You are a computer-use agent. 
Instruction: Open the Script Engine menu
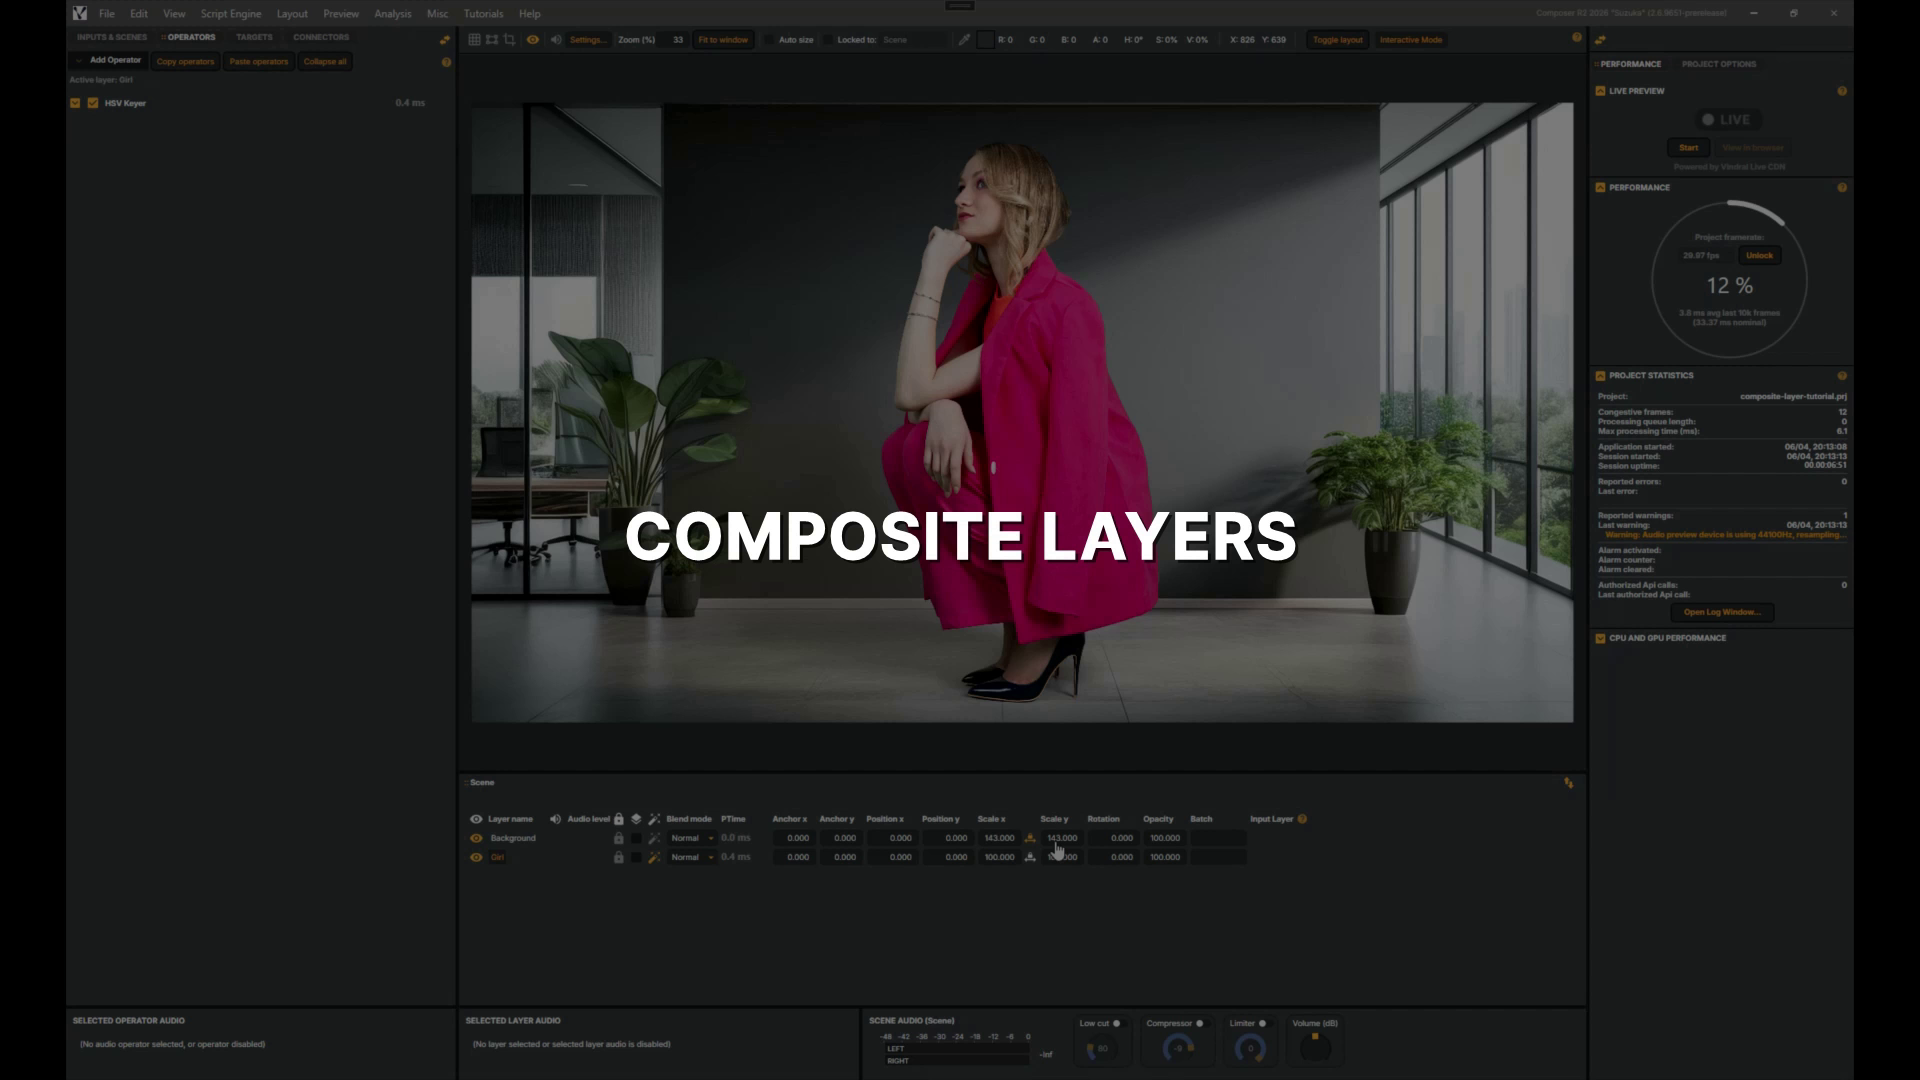231,14
